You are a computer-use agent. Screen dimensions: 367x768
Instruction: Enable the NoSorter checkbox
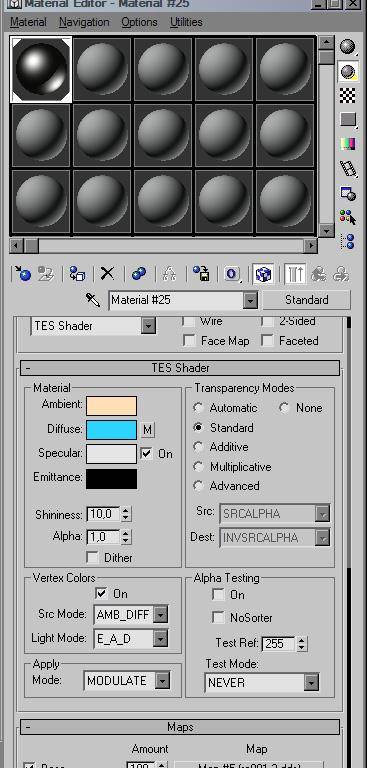point(218,618)
